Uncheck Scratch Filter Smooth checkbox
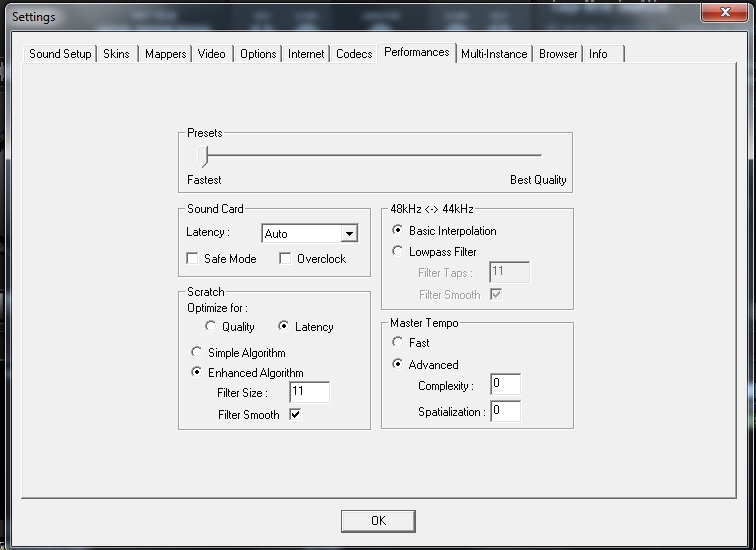Screen dimensions: 756x550 (x=295, y=414)
